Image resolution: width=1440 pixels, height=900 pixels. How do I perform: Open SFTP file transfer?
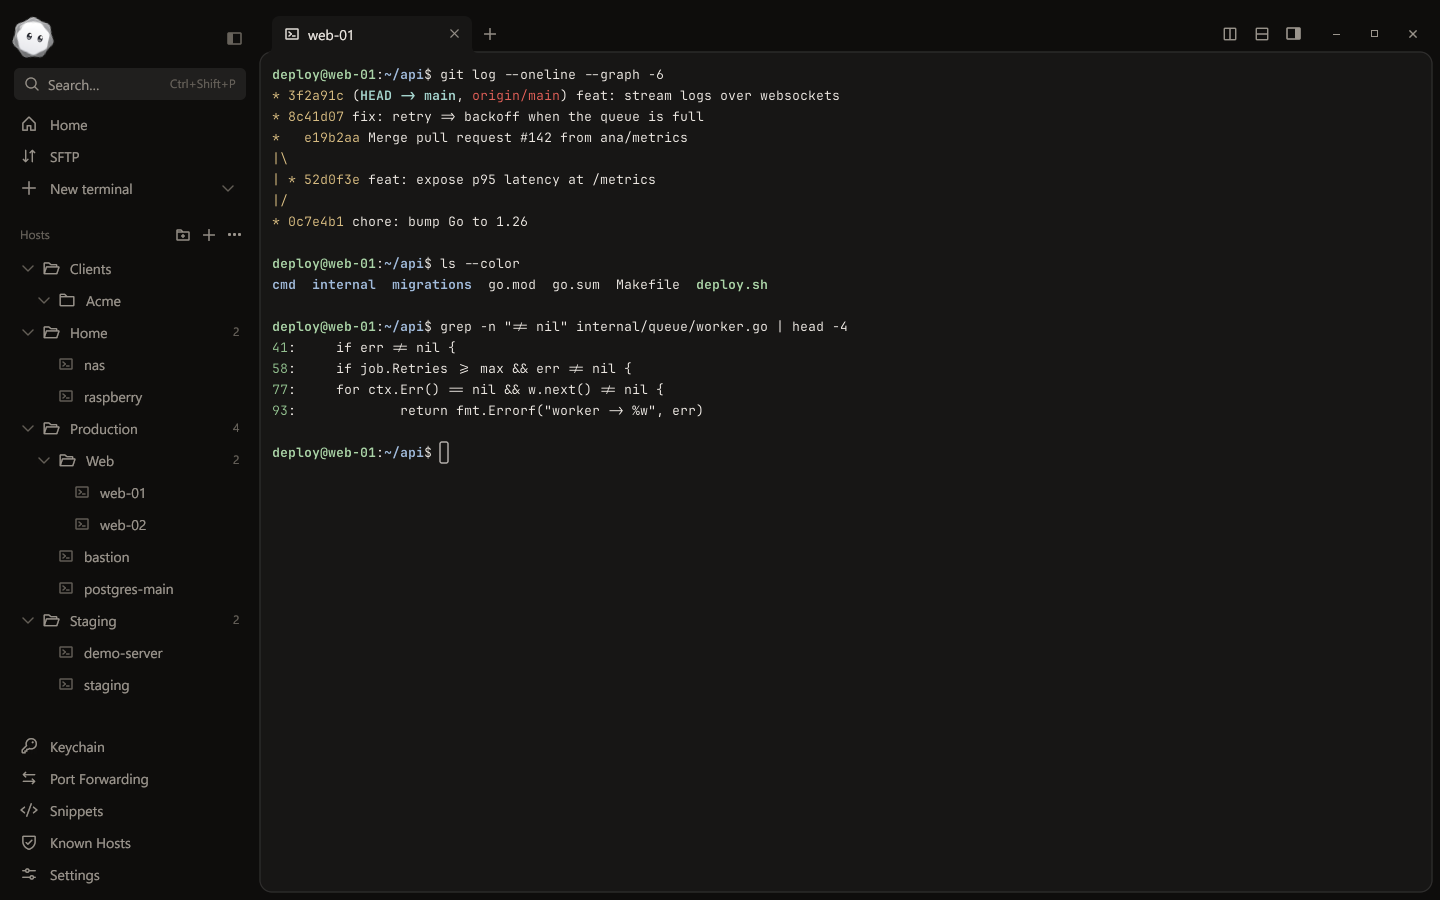(x=130, y=157)
